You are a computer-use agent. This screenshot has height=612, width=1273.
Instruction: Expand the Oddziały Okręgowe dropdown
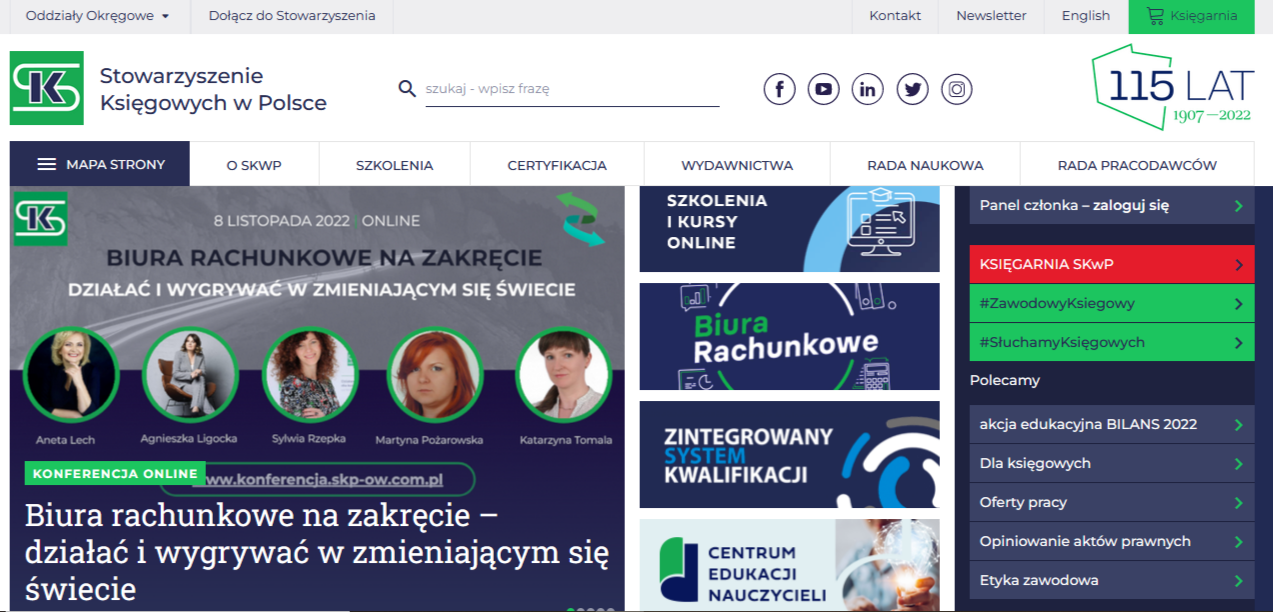[x=97, y=16]
